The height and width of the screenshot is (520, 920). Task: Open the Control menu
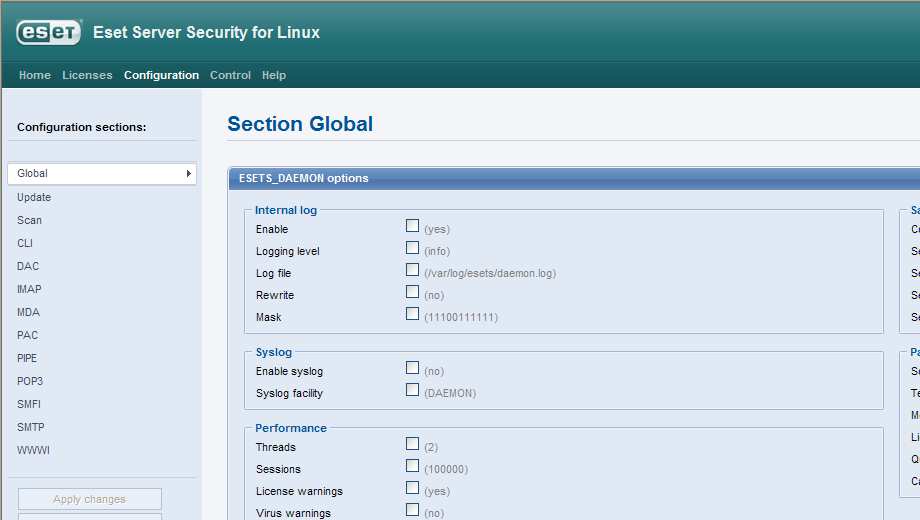[230, 75]
